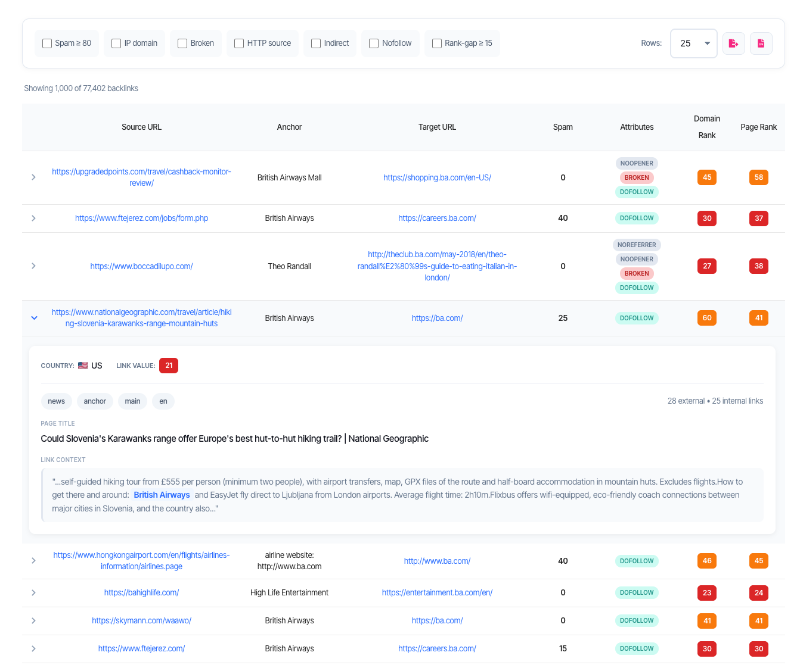Expand the last ftejerez.com row

click(x=34, y=649)
